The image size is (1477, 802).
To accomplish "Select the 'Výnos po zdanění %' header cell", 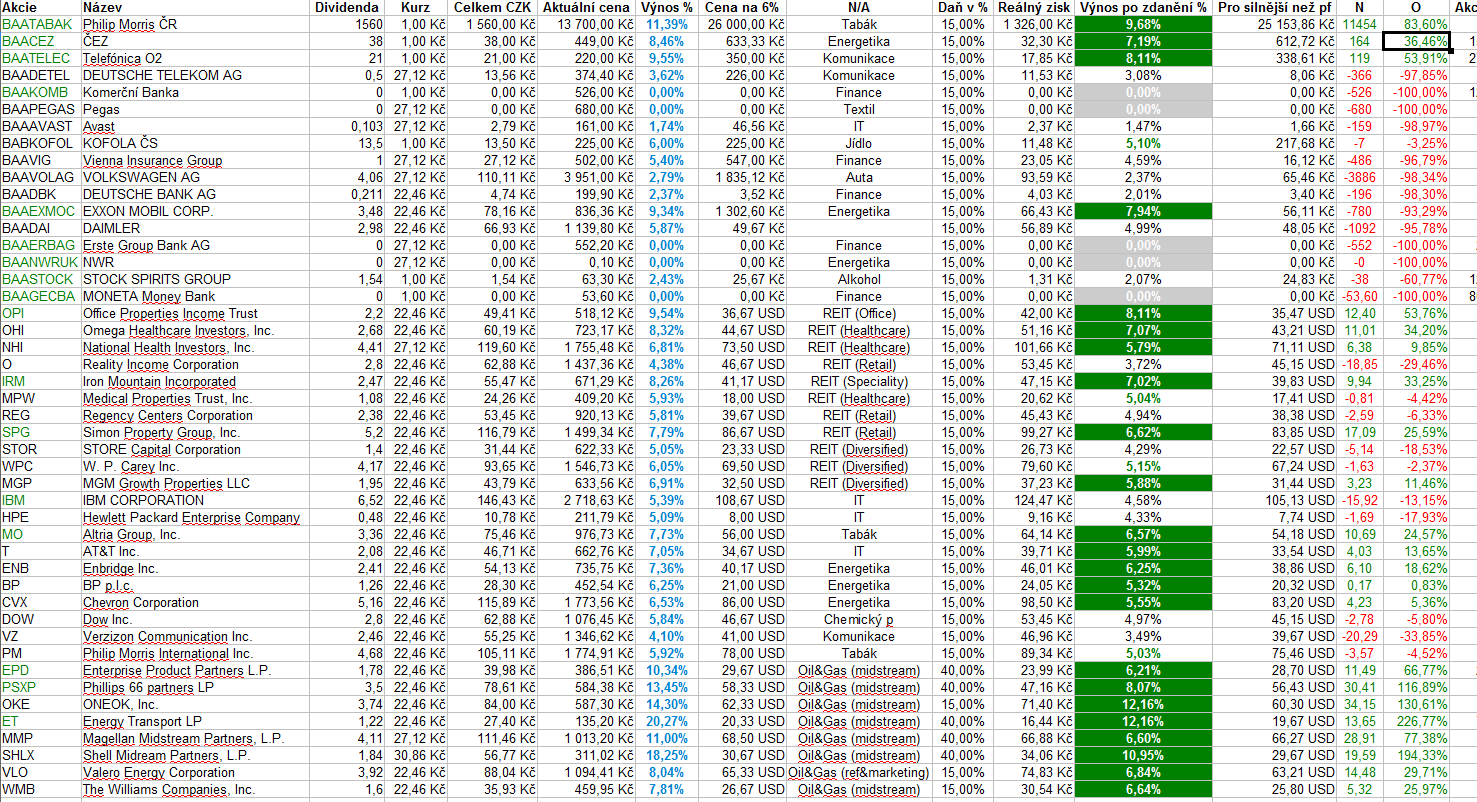I will 1143,7.
